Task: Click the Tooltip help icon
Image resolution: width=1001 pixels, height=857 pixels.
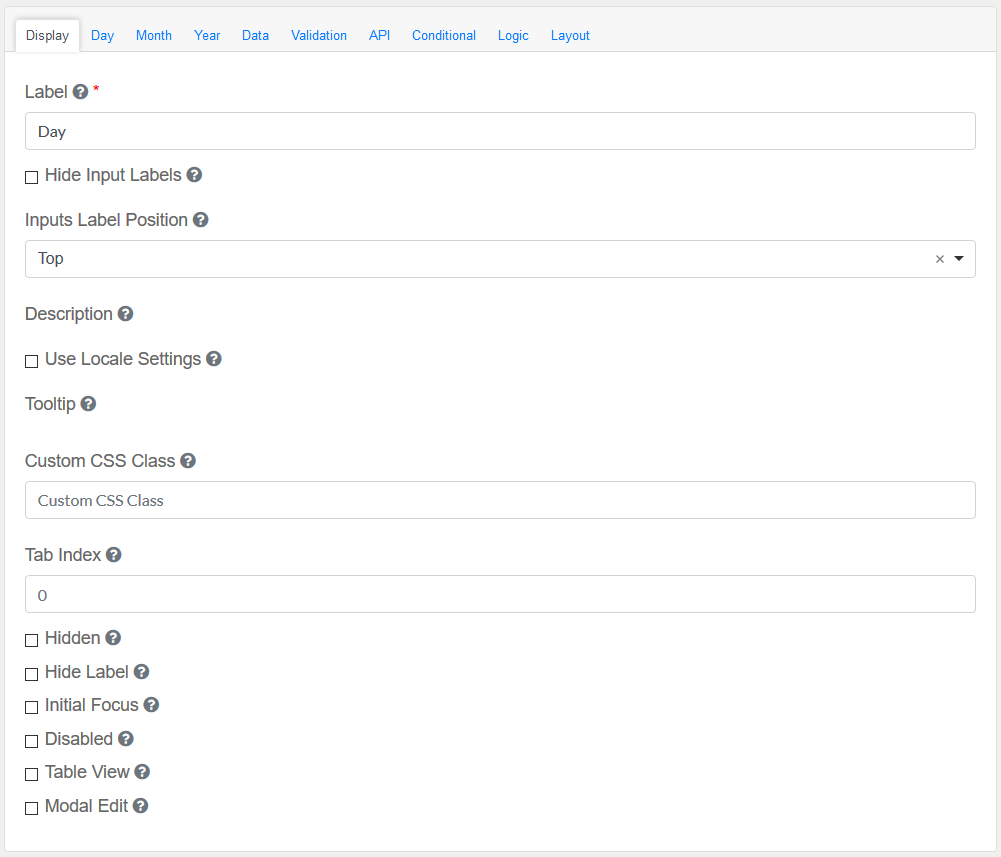Action: 89,404
